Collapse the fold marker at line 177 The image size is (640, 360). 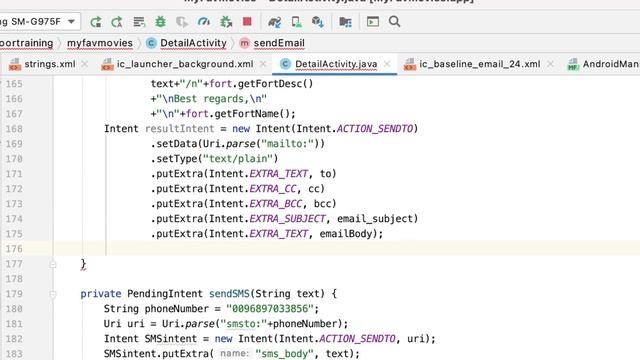click(53, 264)
